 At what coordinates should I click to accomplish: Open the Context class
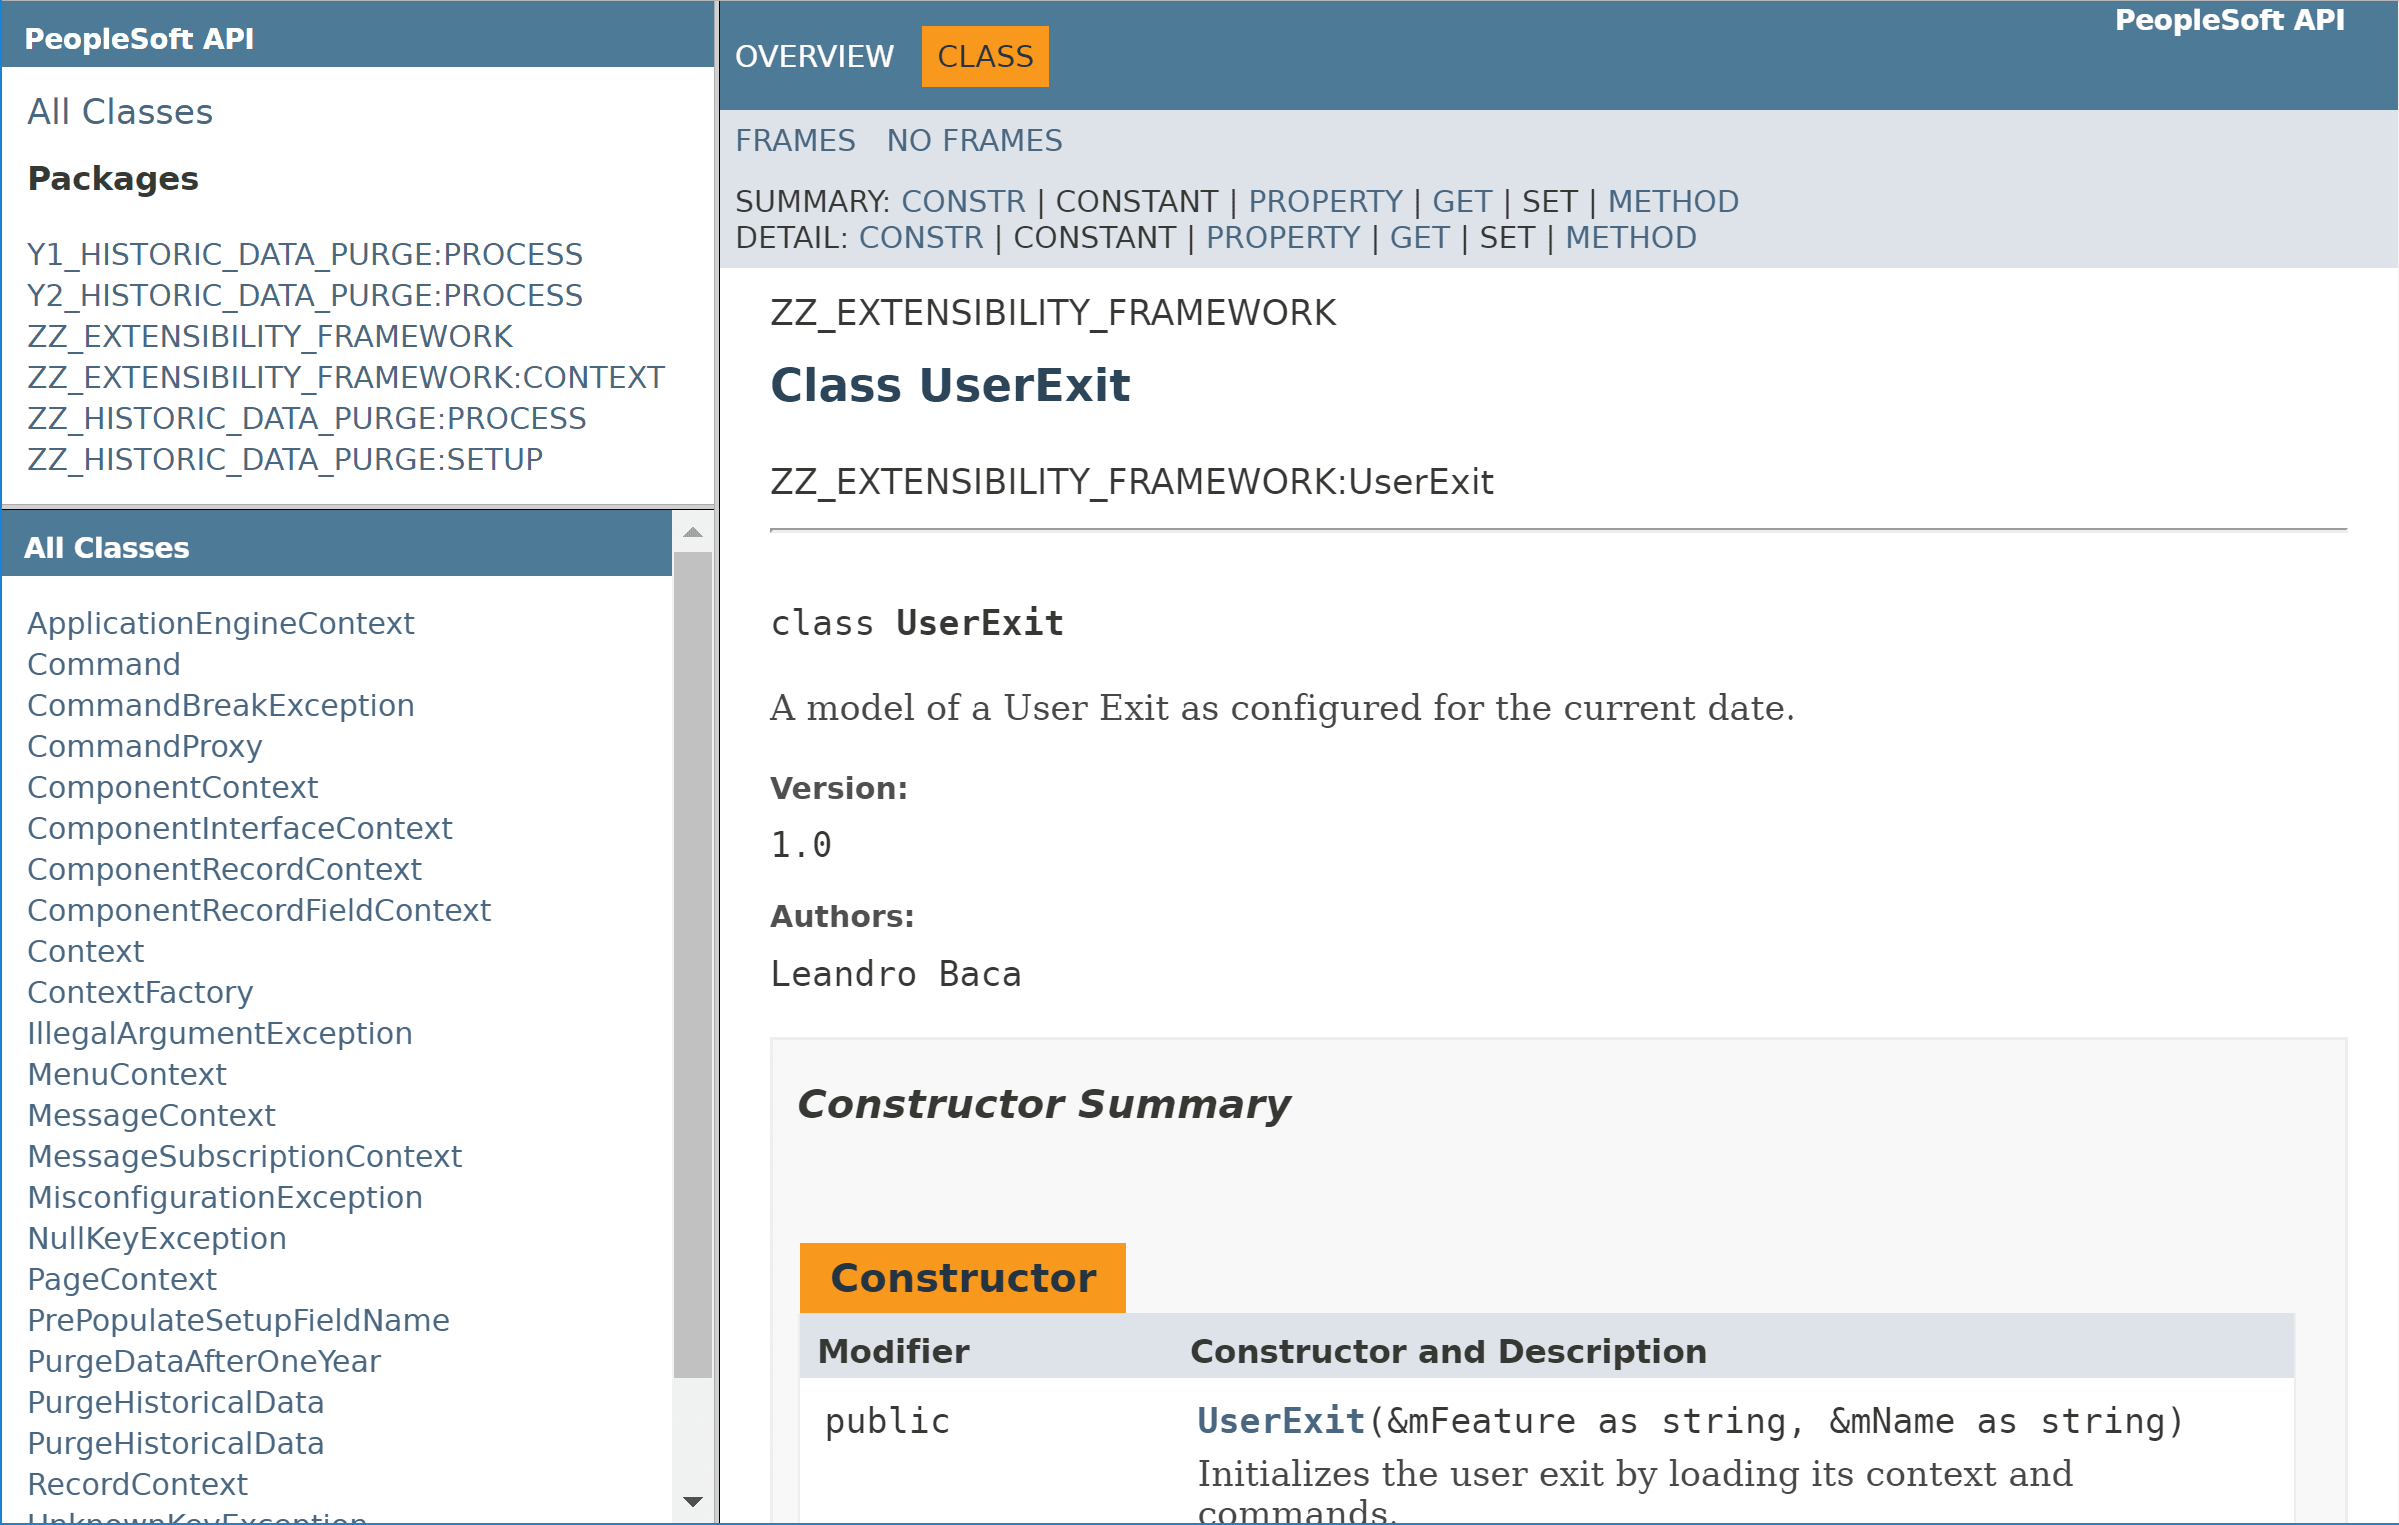click(x=86, y=952)
